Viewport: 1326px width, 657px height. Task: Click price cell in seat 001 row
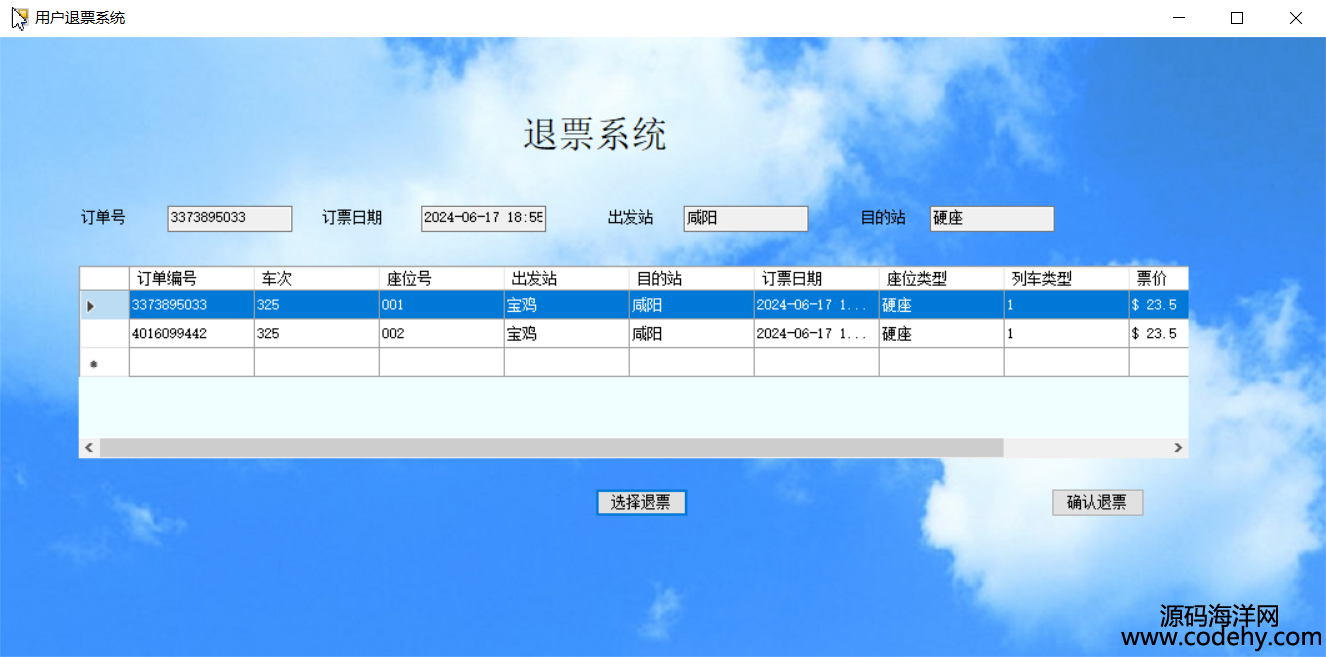1159,305
